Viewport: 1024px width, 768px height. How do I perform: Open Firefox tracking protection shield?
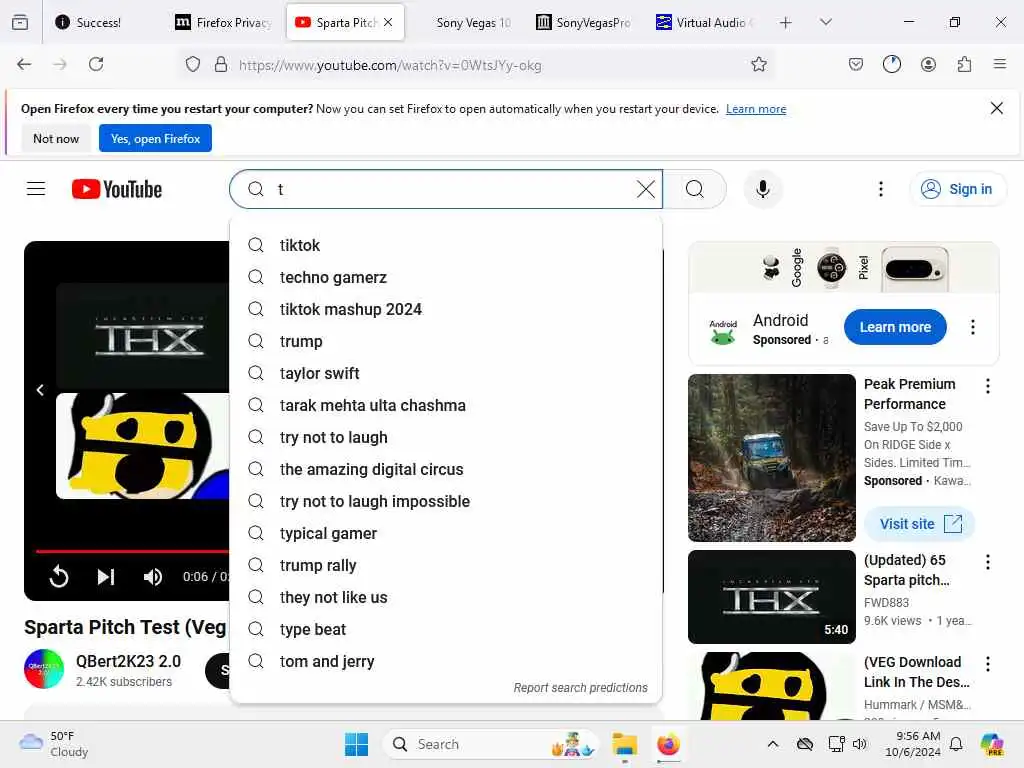click(193, 64)
